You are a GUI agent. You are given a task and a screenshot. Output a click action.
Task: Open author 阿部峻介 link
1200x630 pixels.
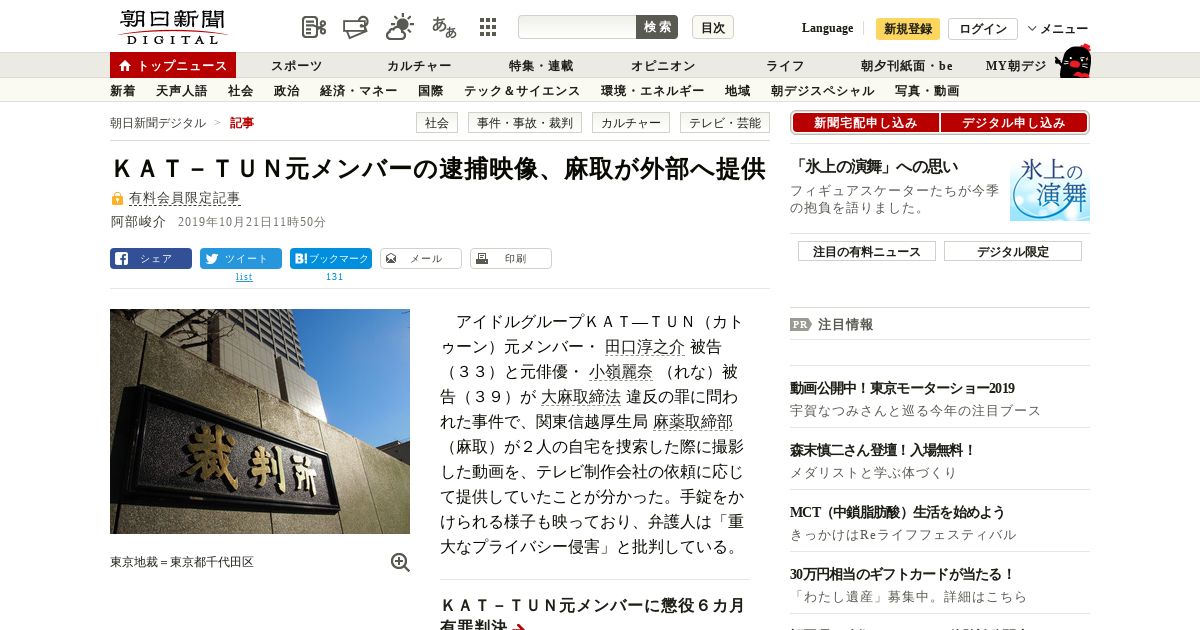(138, 222)
